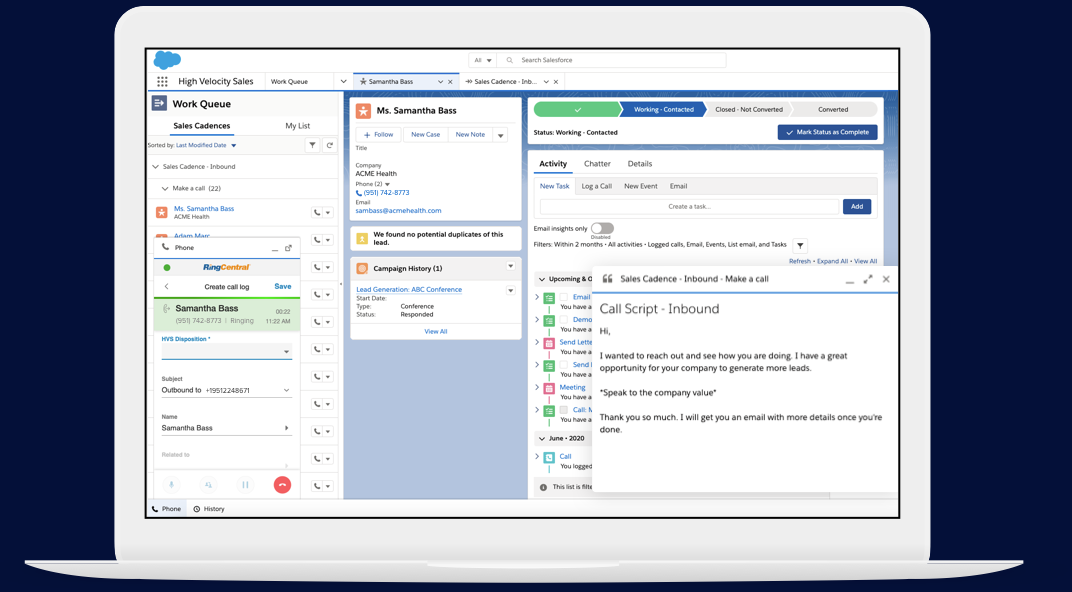Viewport: 1072px width, 592px height.
Task: Click the lead icon beside Ms. Samantha Bass in Work Queue
Action: [161, 213]
